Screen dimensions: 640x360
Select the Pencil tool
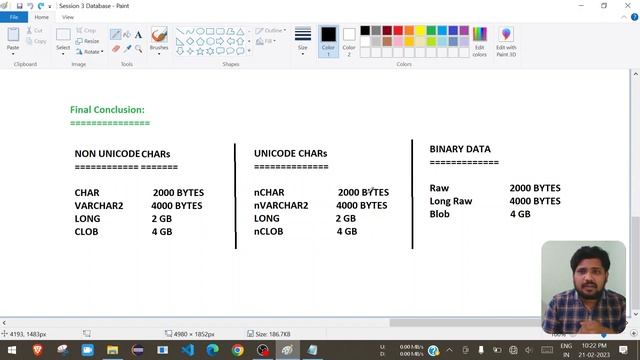116,35
